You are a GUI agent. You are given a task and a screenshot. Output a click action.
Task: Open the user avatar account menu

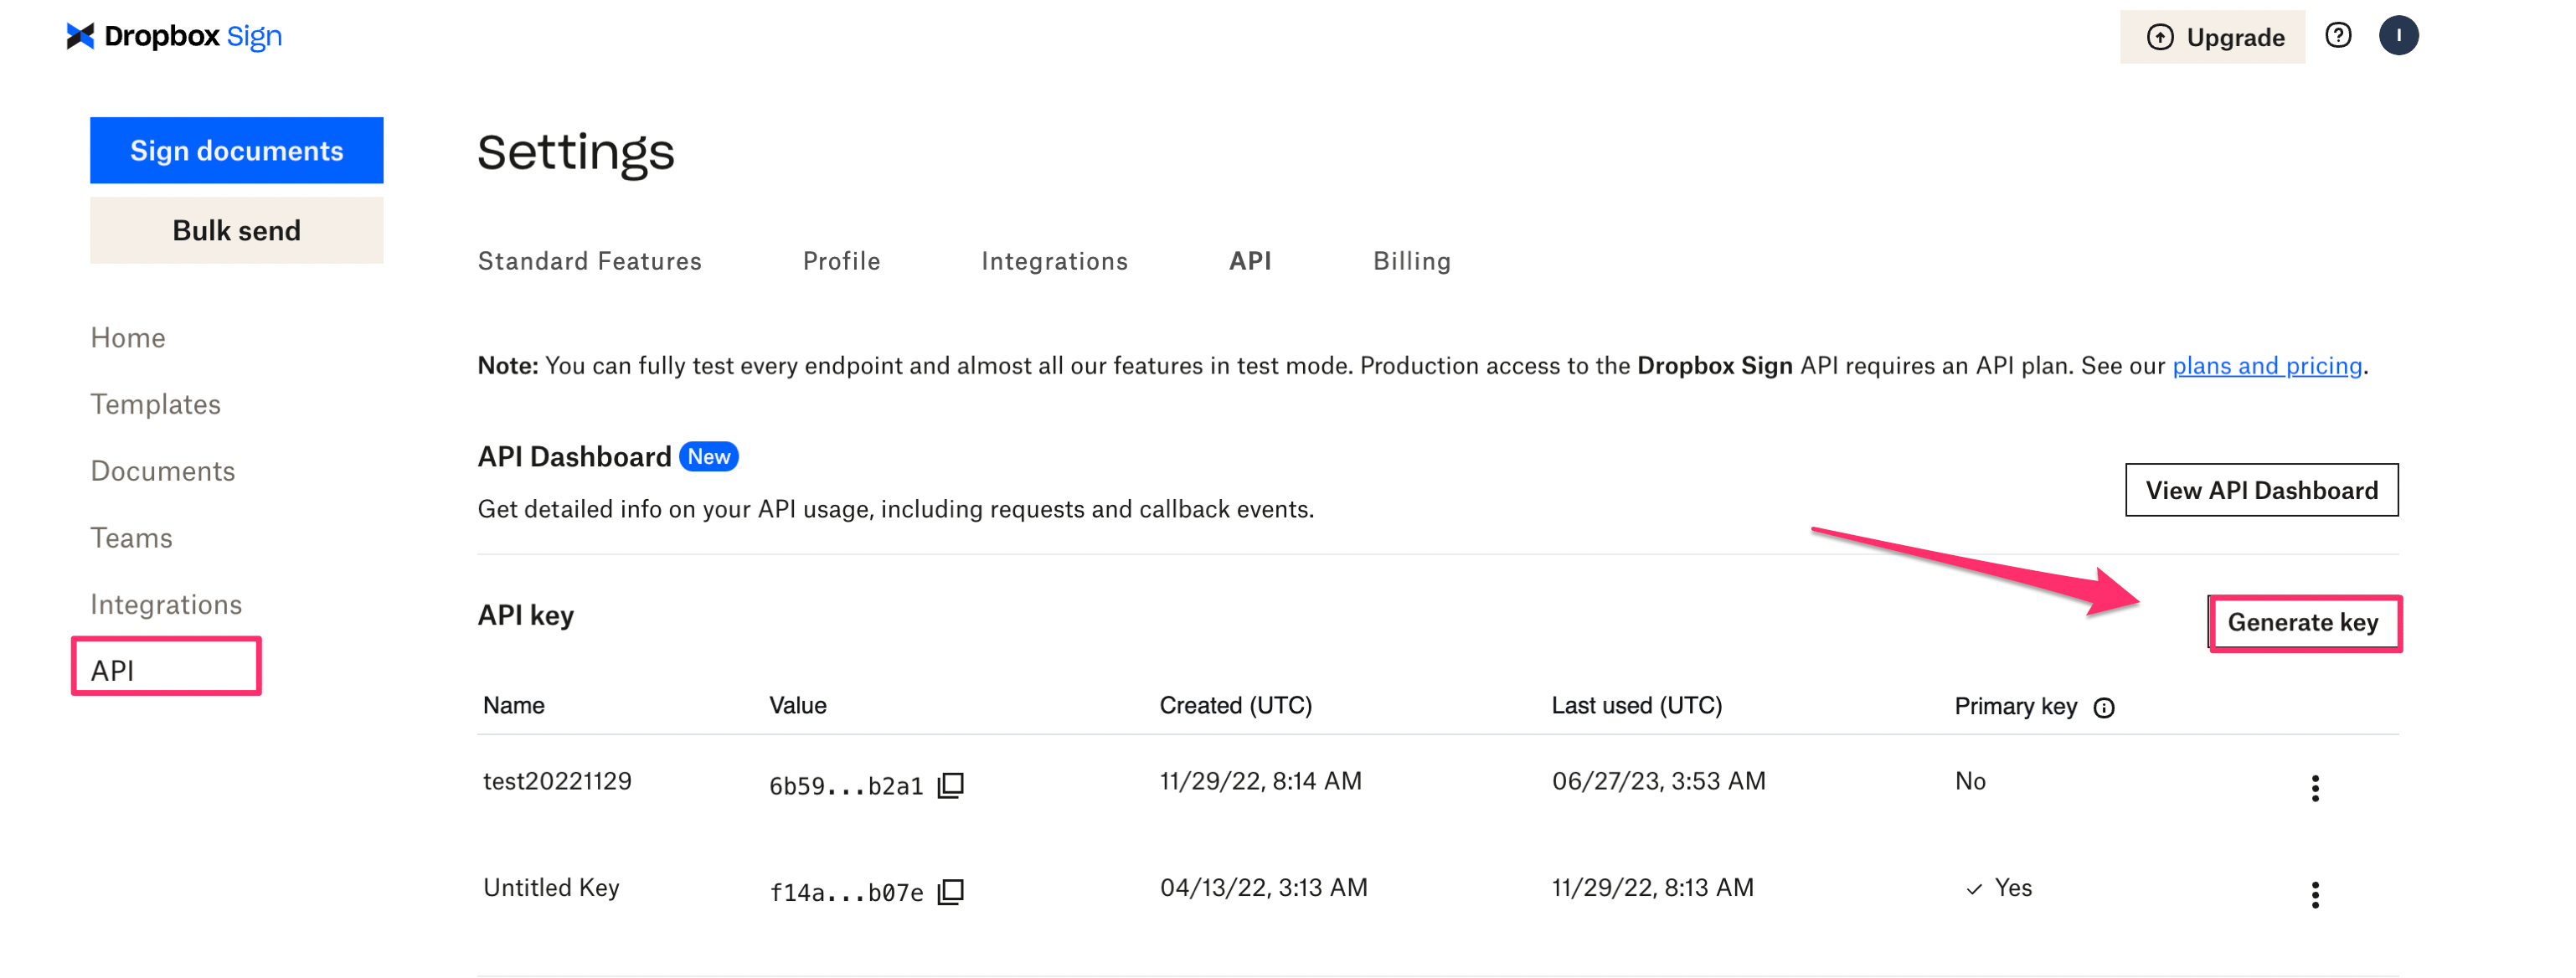[2398, 36]
